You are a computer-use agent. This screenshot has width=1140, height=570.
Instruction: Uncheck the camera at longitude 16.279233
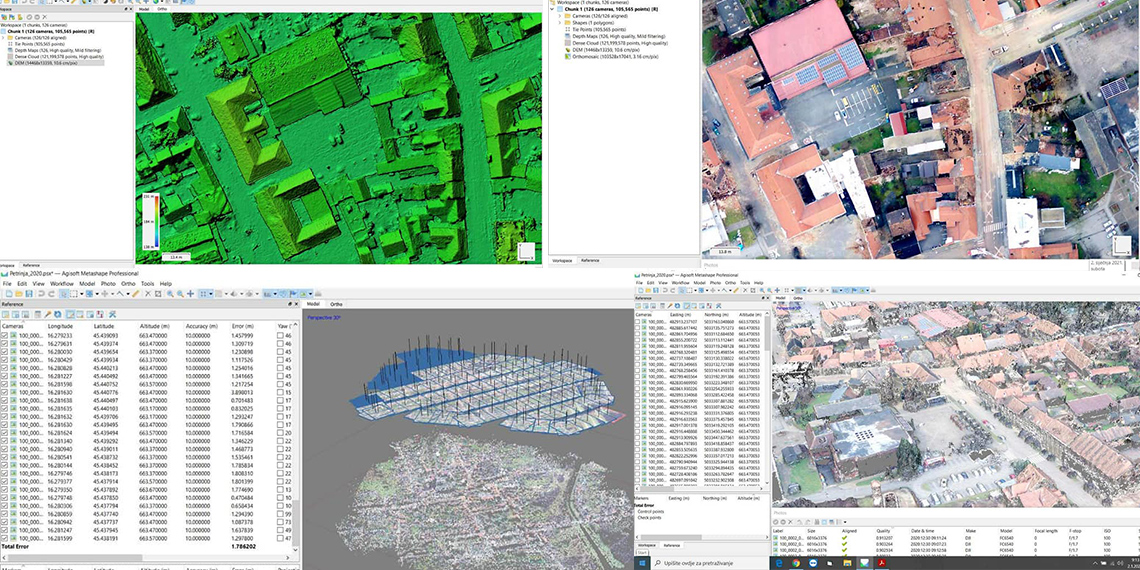point(5,335)
